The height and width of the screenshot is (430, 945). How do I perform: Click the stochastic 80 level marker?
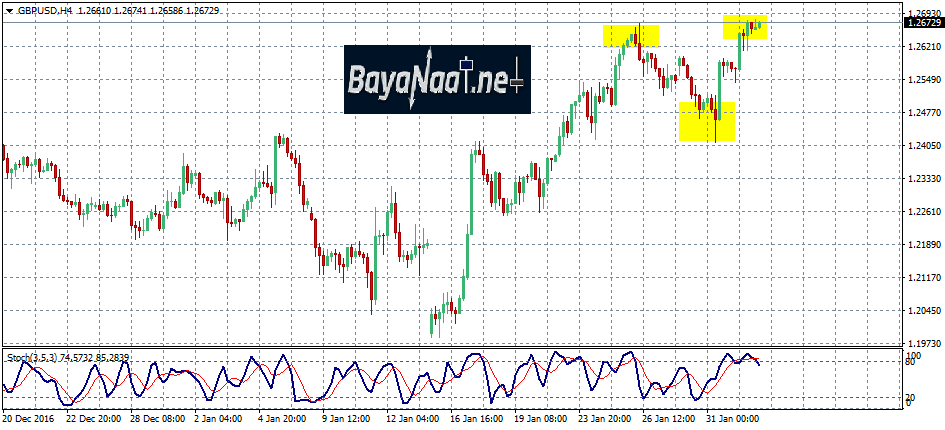910,362
